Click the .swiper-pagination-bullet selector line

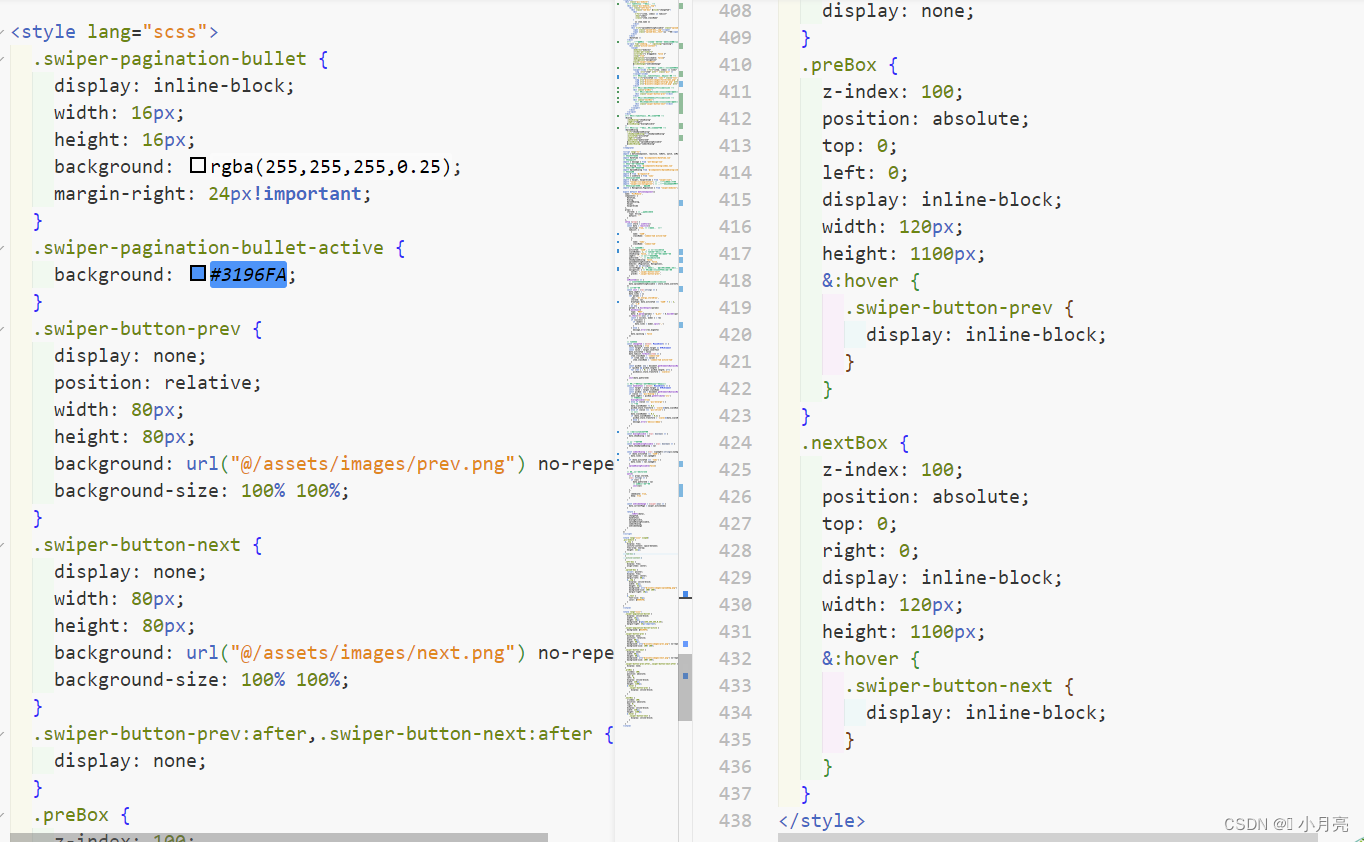181,58
